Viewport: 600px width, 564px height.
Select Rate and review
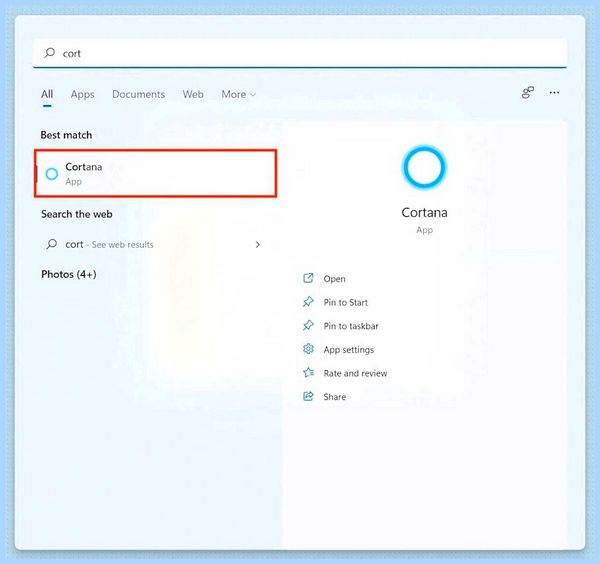coord(355,373)
